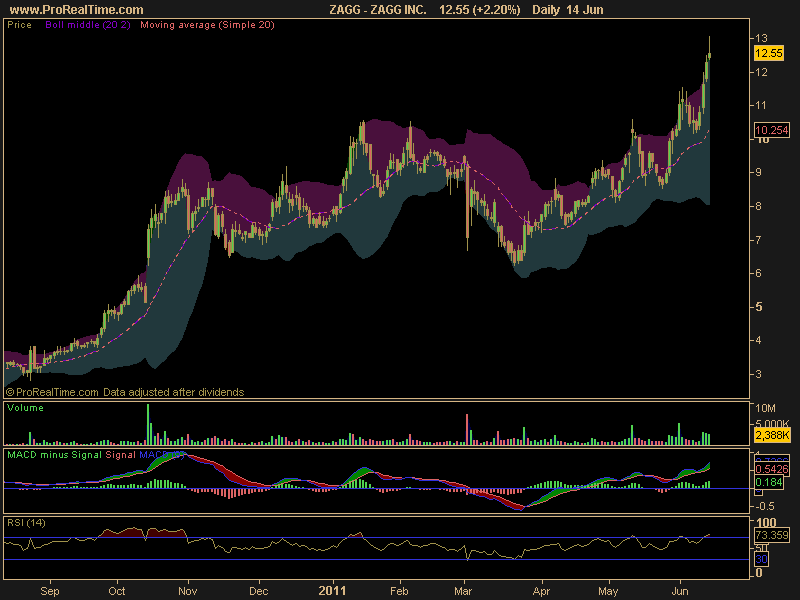This screenshot has height=600, width=800.
Task: Select the Boll middle (20 2) legend
Action: coord(88,24)
